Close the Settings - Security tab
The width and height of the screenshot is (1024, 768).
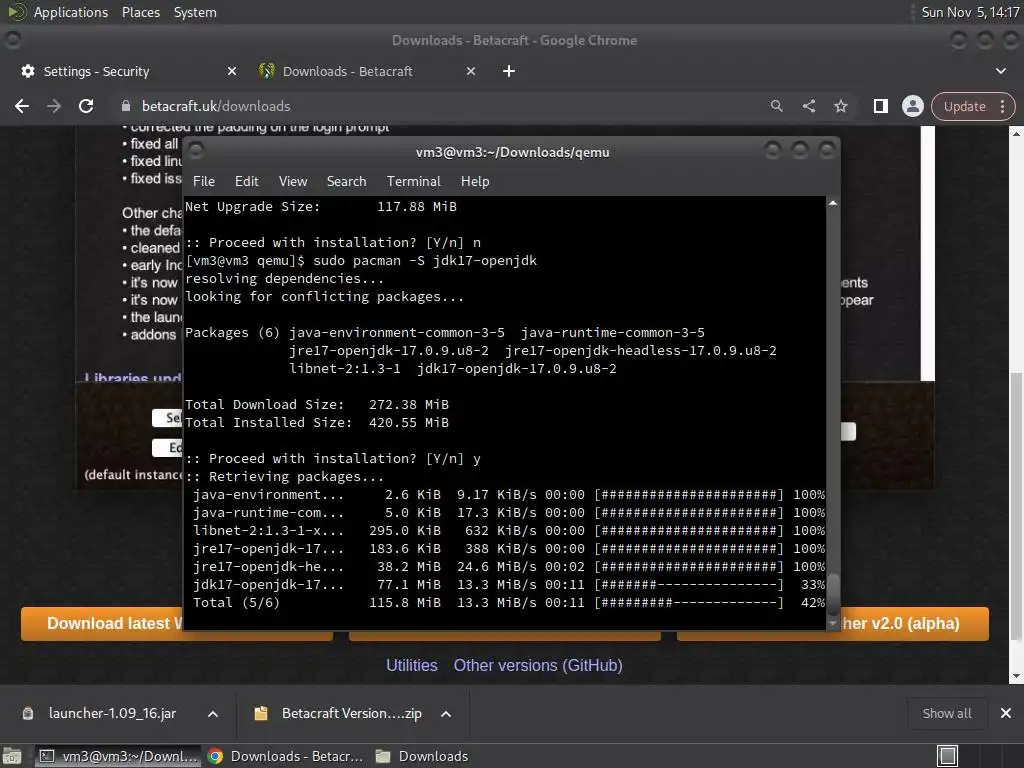pos(232,71)
